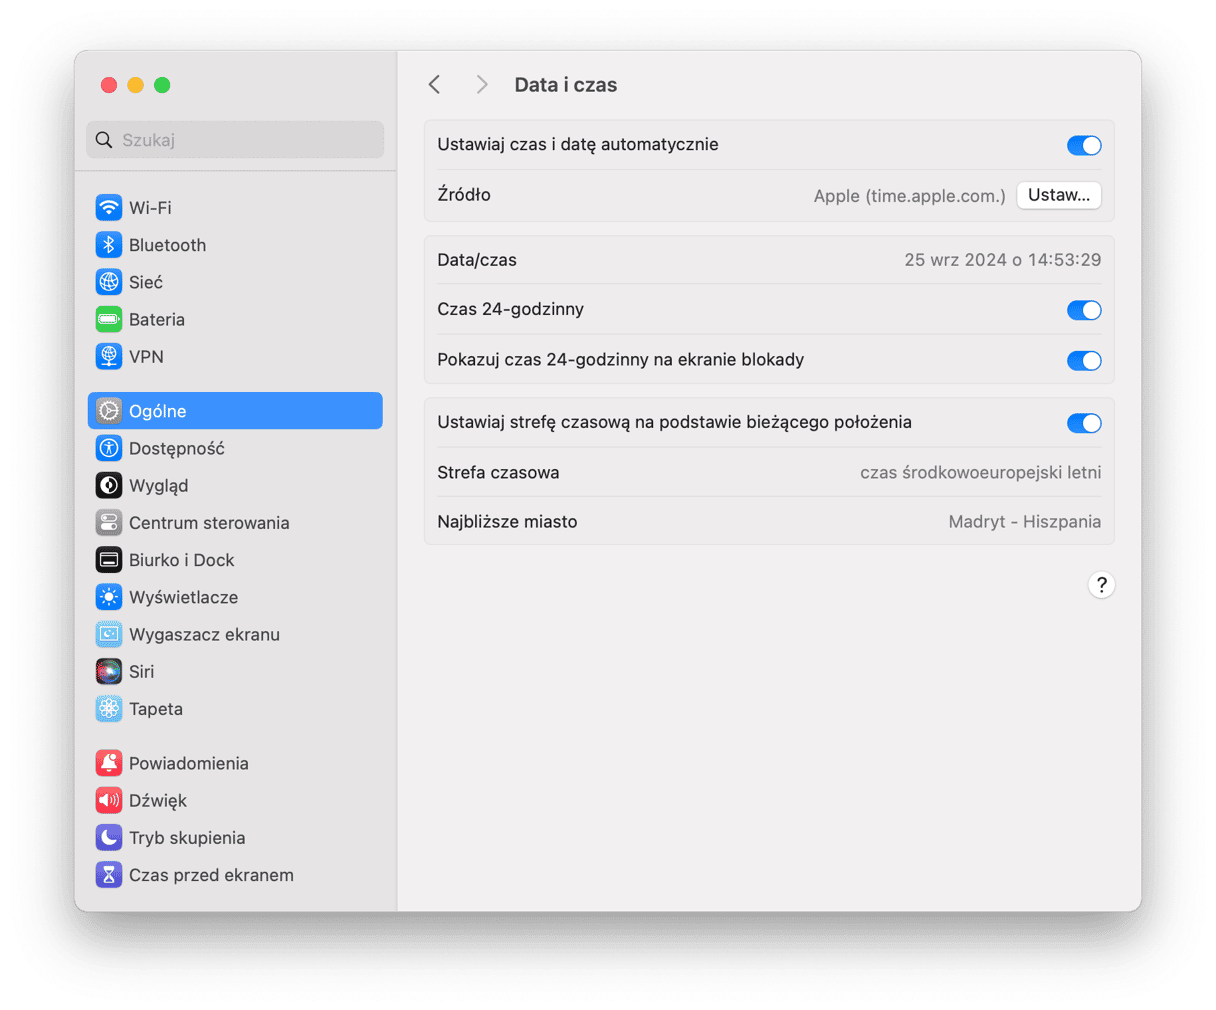Viewport: 1216px width, 1010px height.
Task: Click the Siri icon
Action: point(109,672)
